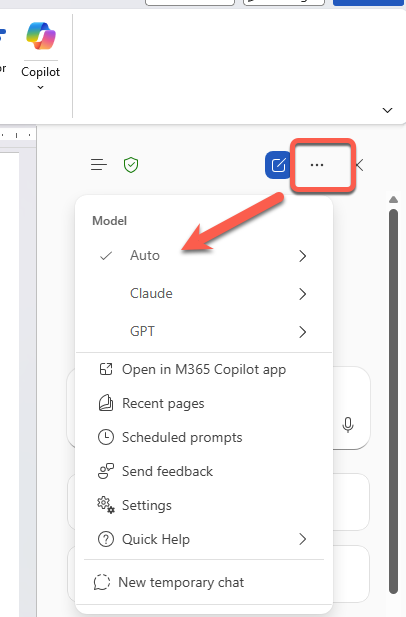Choose the GPT model
This screenshot has width=406, height=617.
tap(203, 331)
